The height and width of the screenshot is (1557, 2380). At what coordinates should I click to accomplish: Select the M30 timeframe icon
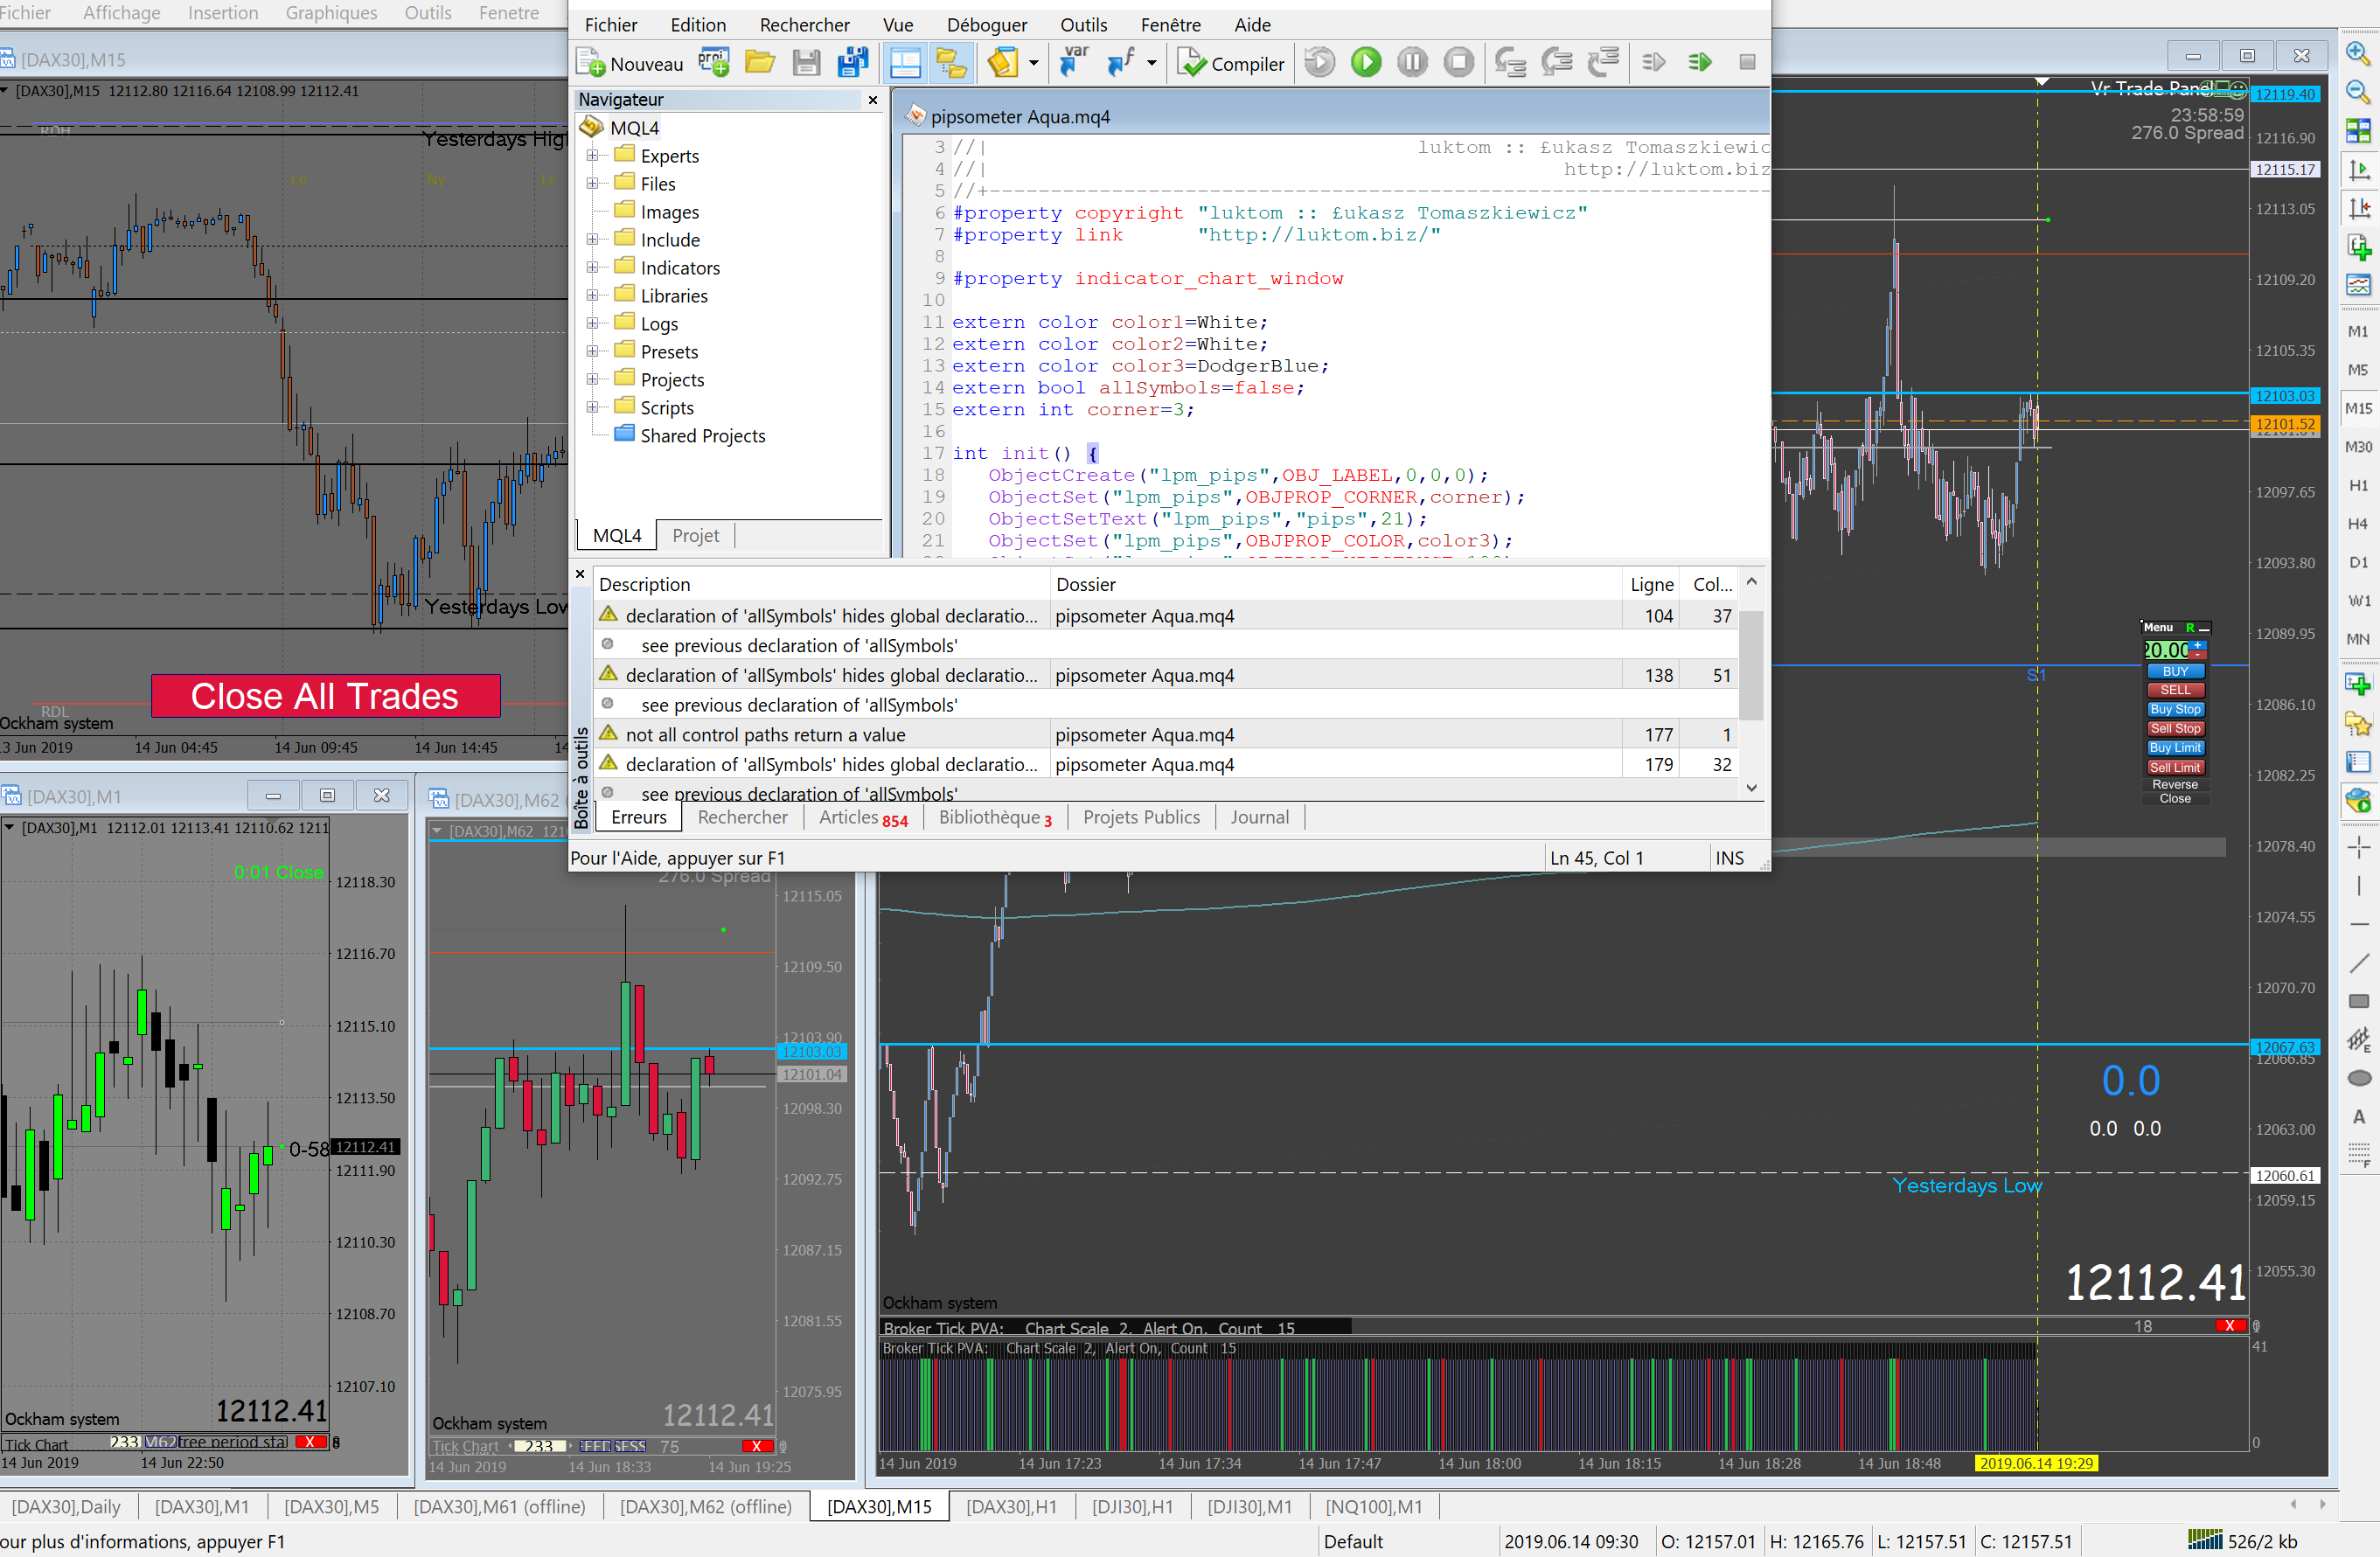tap(2358, 447)
